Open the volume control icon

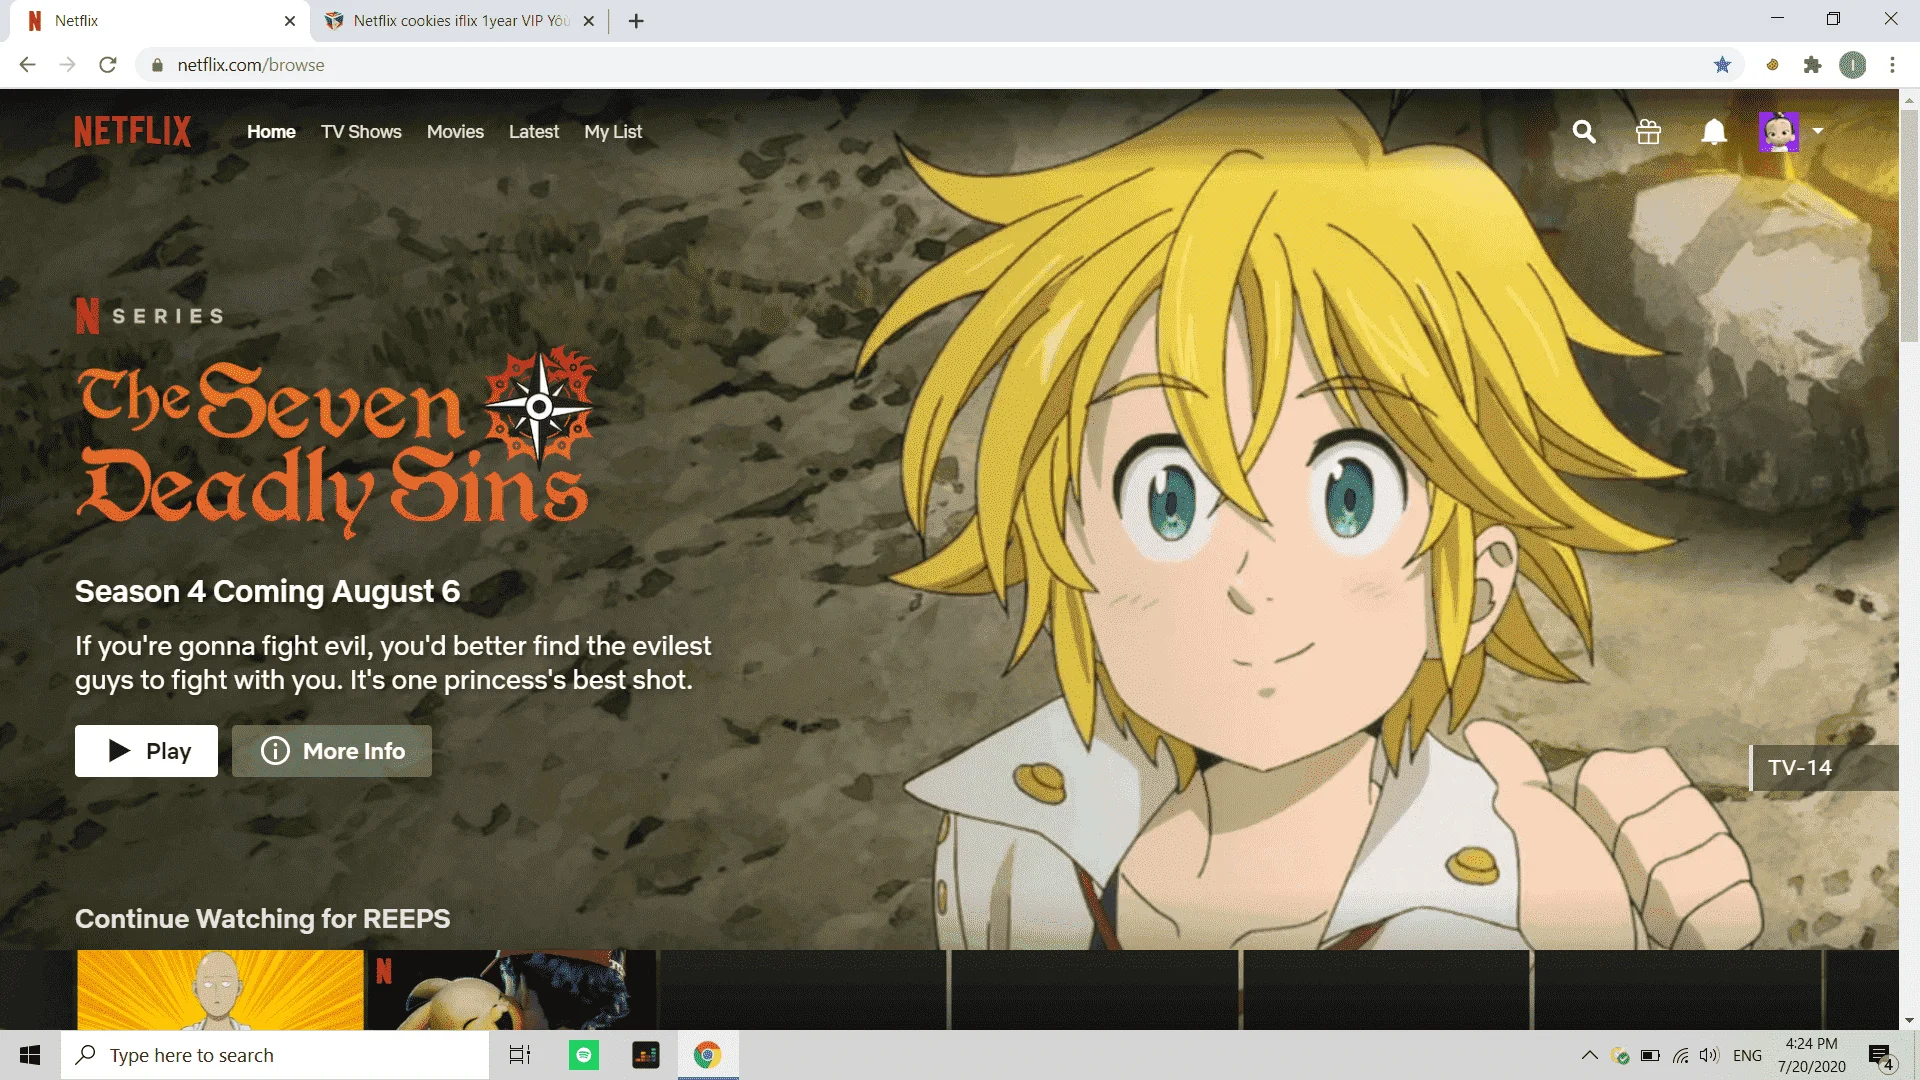[1709, 1055]
